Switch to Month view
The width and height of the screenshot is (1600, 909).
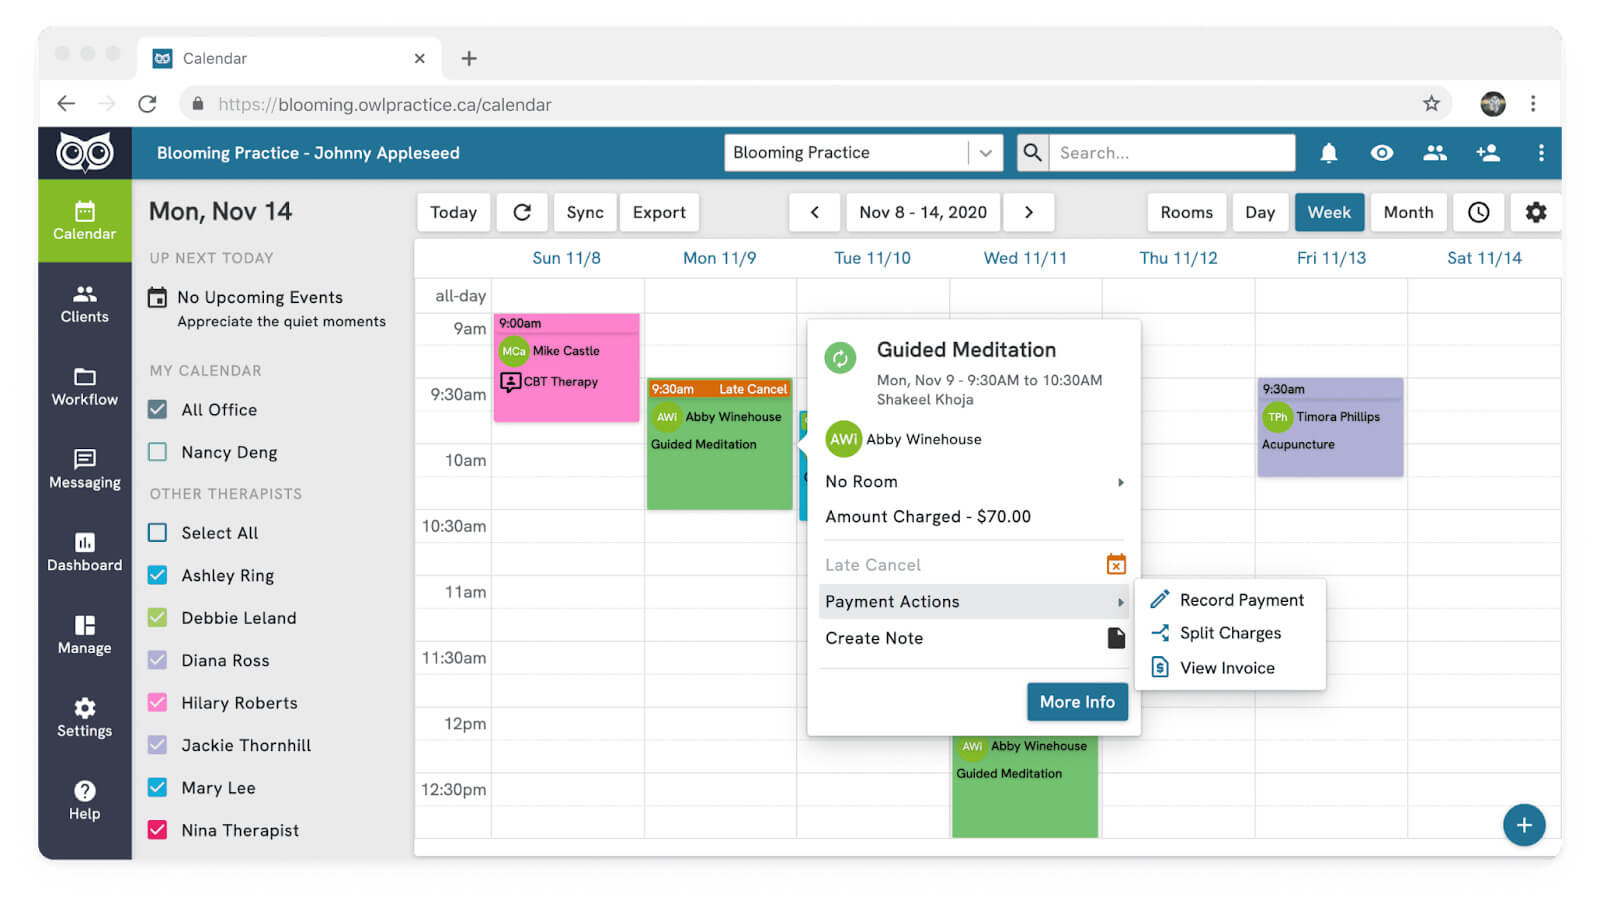pyautogui.click(x=1408, y=212)
